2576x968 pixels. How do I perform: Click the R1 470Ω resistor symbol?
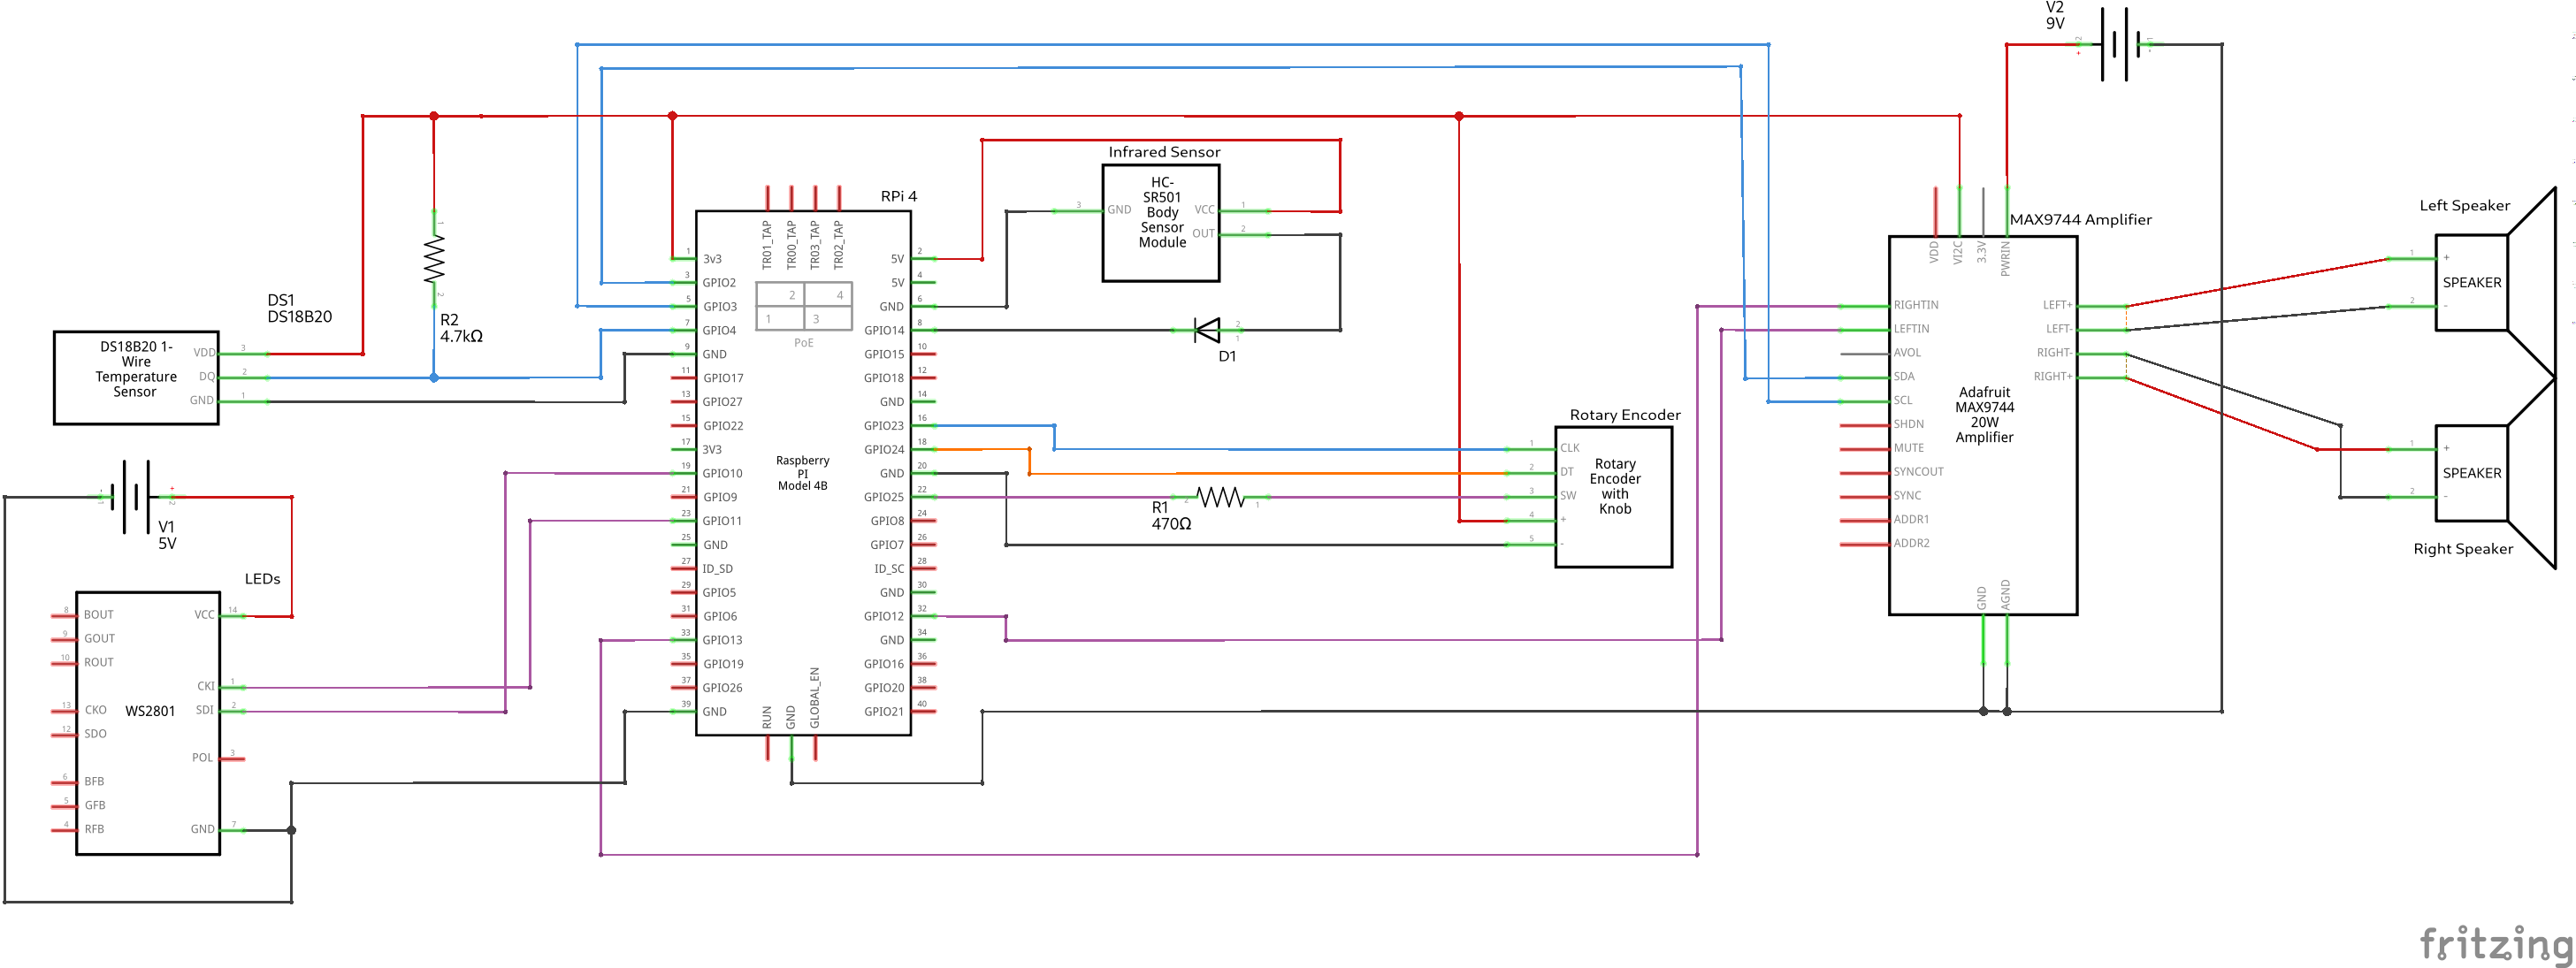pos(1221,496)
